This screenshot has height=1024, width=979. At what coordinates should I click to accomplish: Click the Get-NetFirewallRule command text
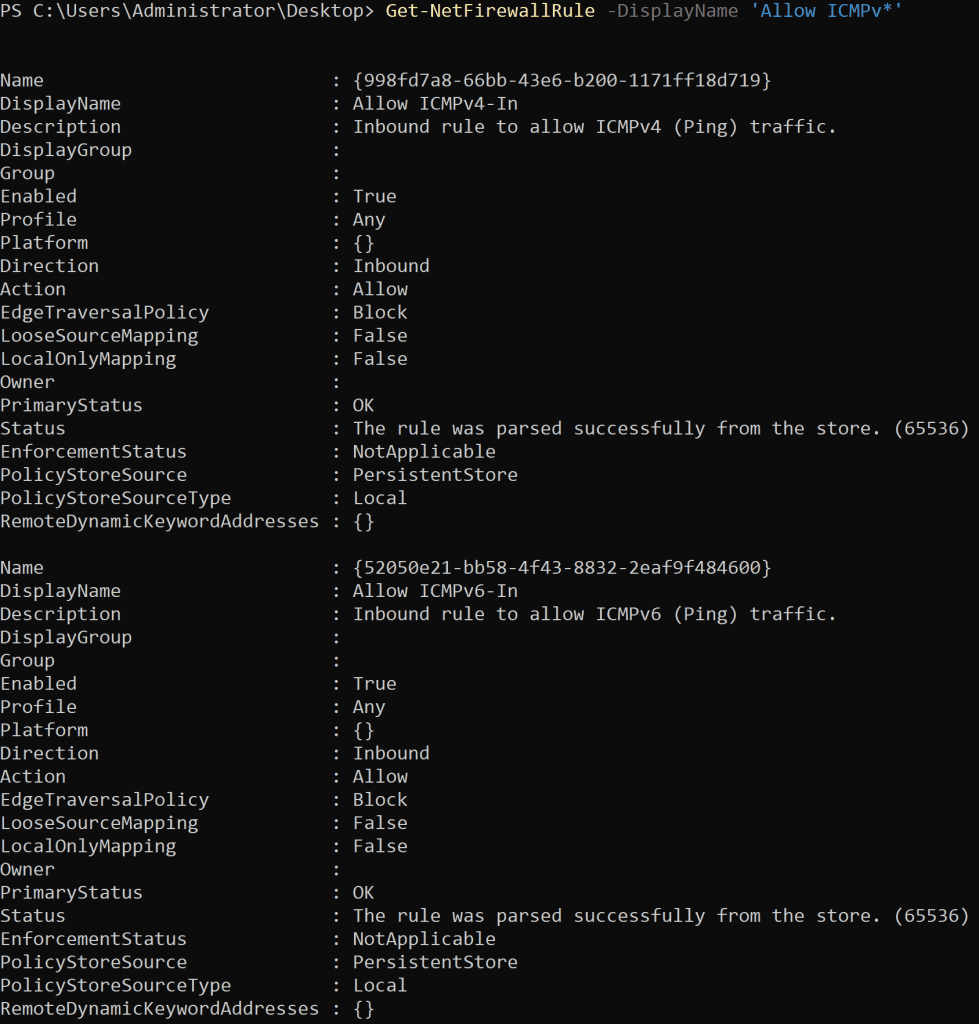coord(490,11)
